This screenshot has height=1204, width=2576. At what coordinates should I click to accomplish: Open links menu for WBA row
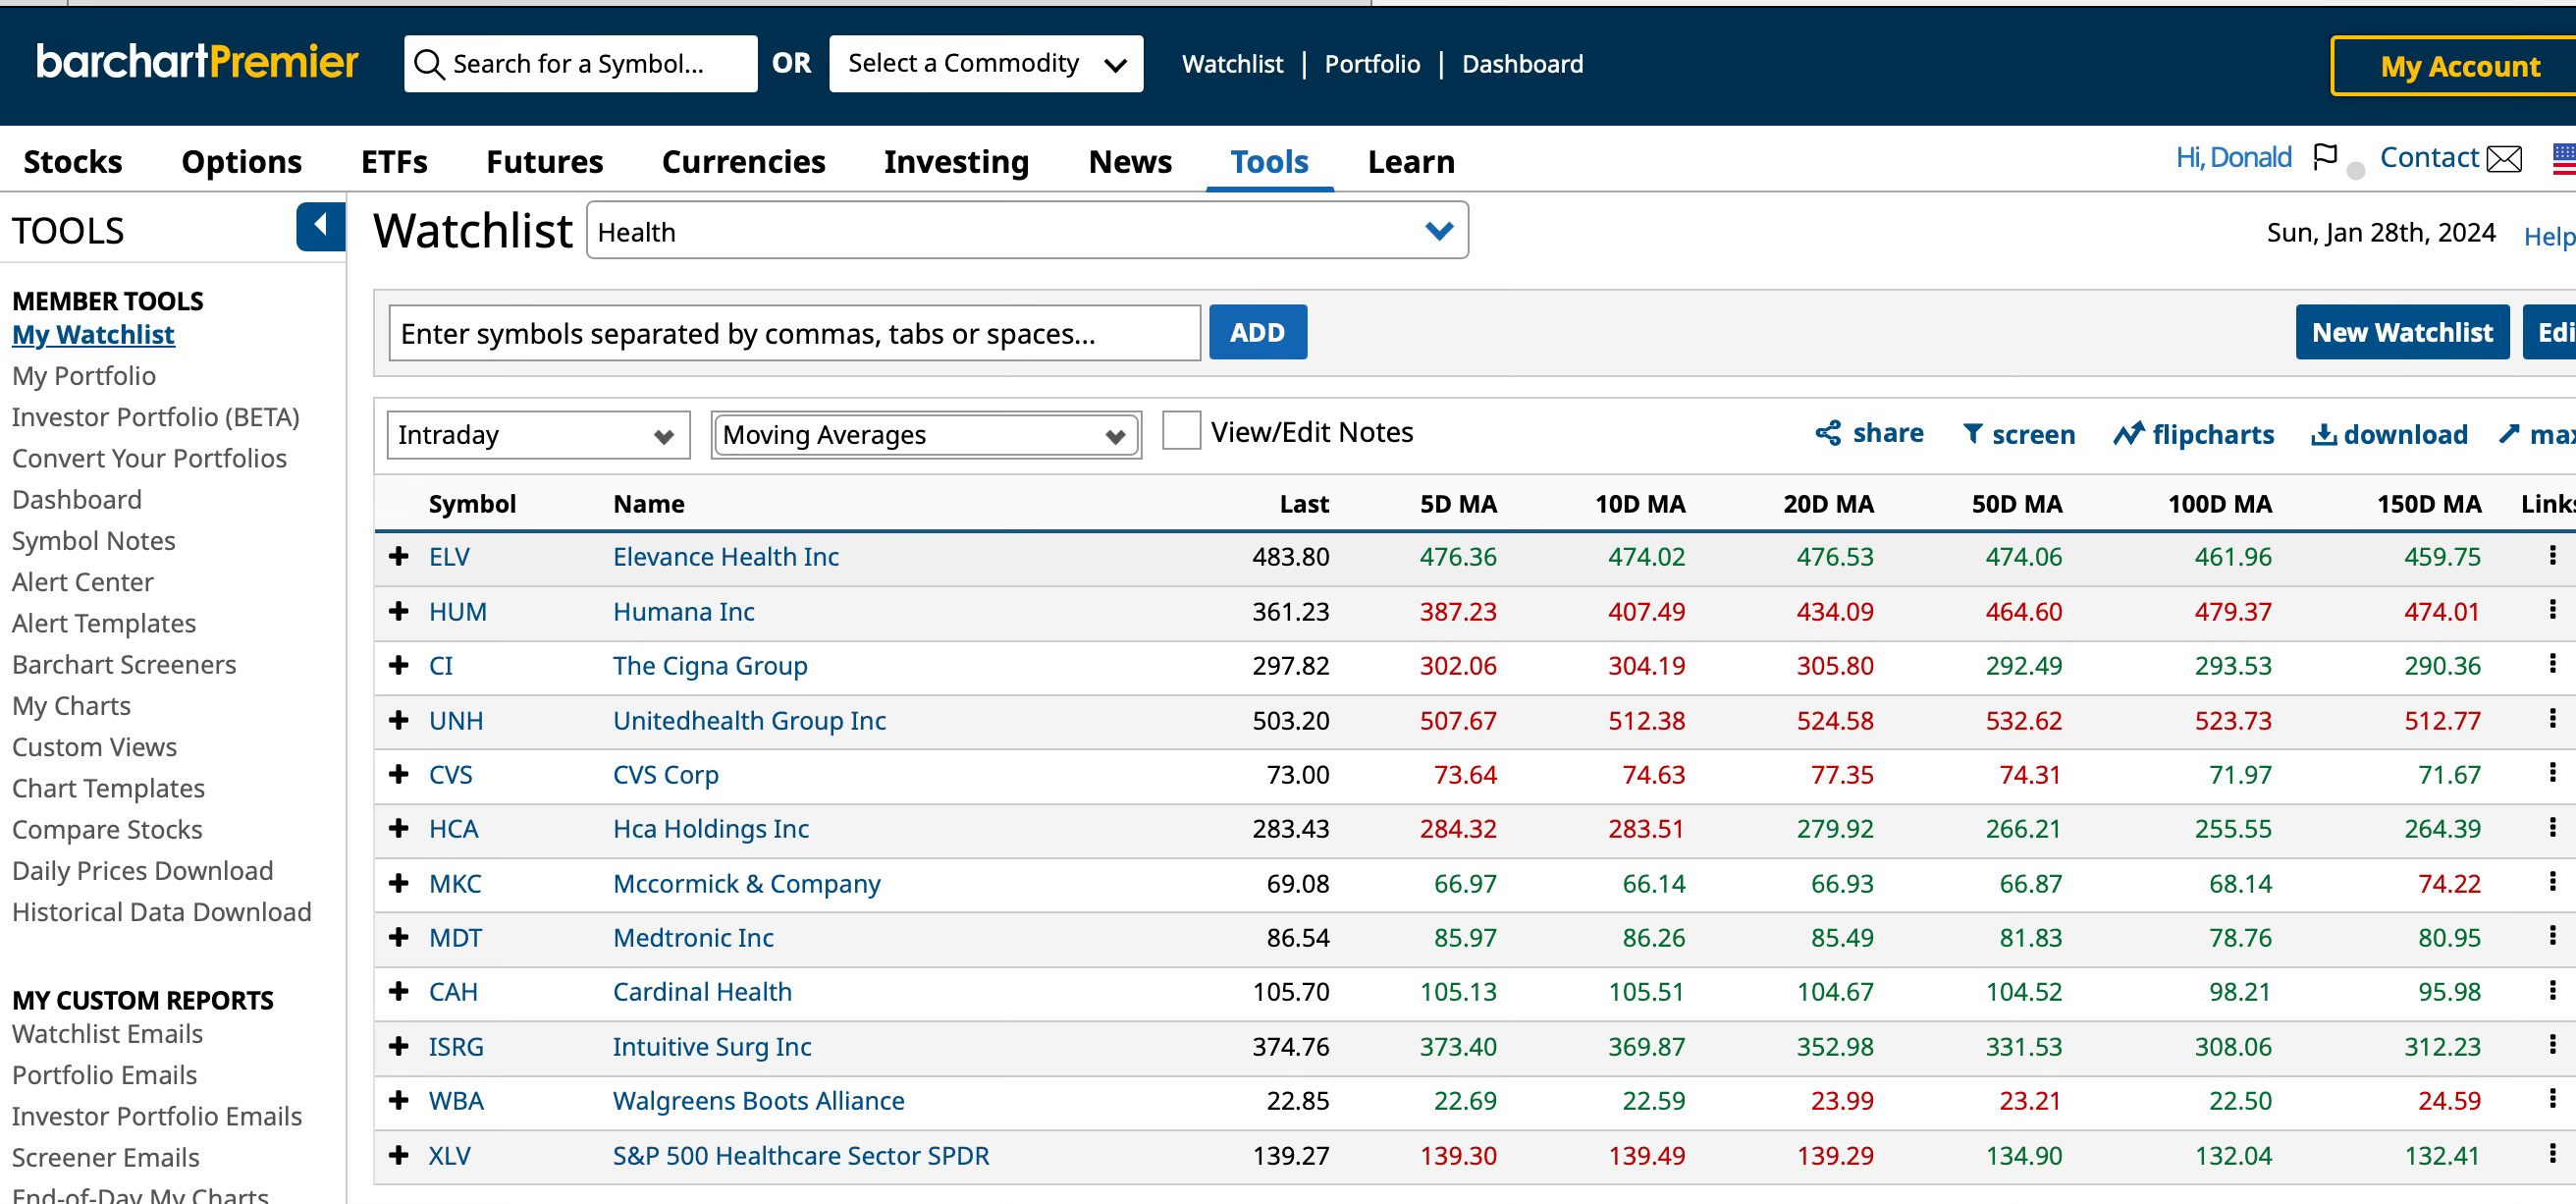[2552, 1100]
